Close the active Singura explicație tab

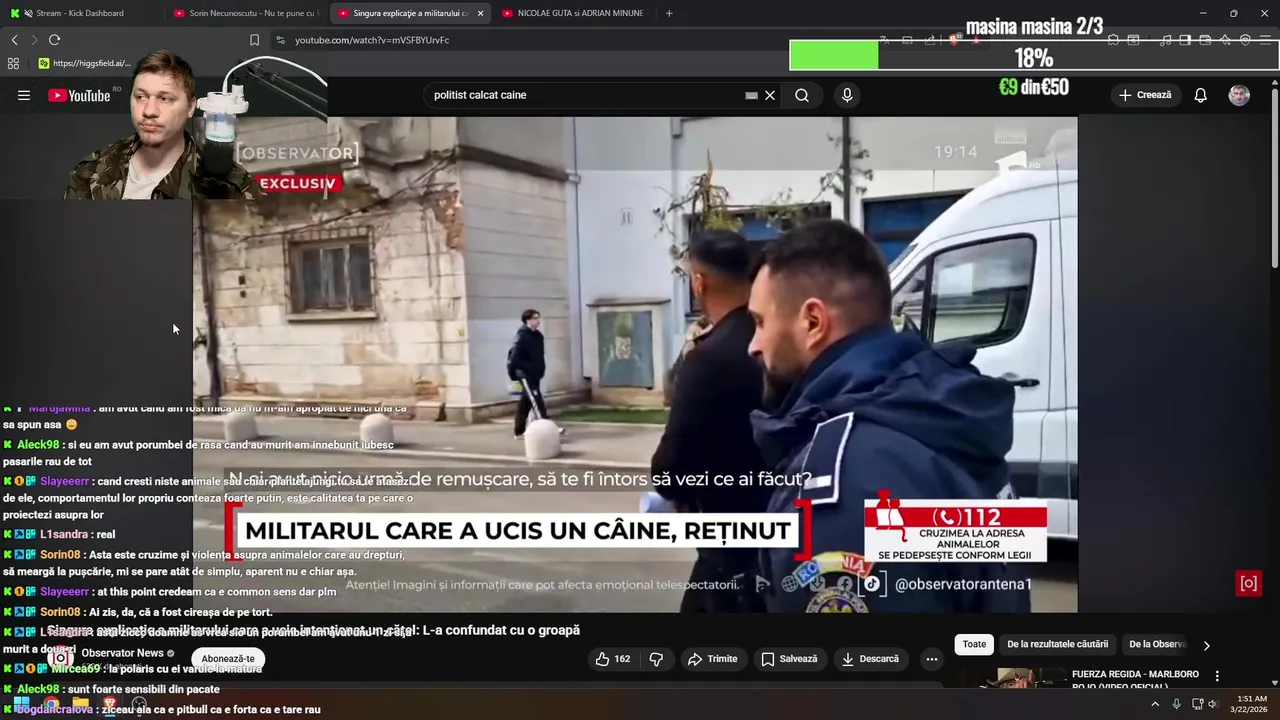pos(480,13)
